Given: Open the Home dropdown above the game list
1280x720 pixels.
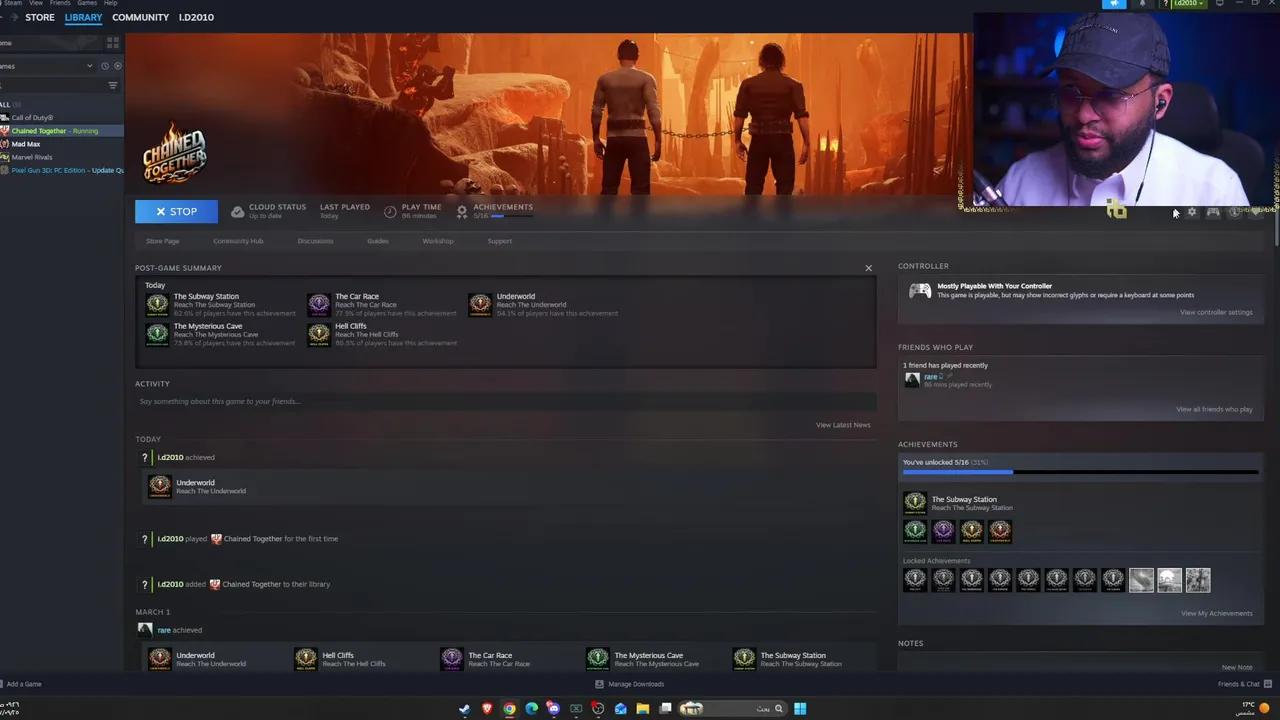Looking at the screenshot, I should click(x=10, y=43).
